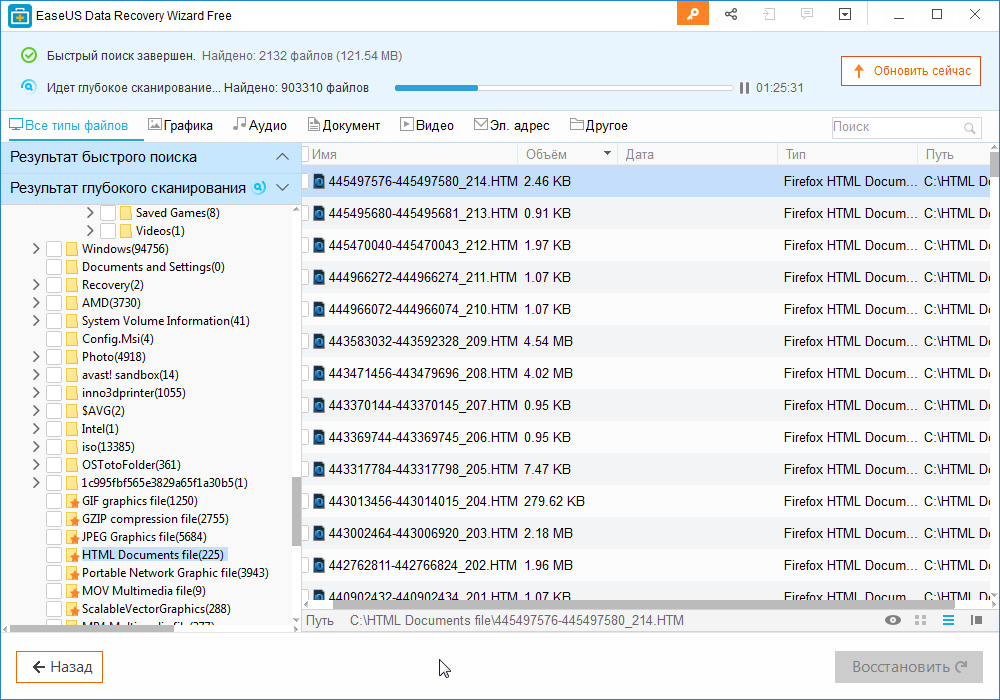Viewport: 1000px width, 700px height.
Task: Switch to the Другое tab
Action: [599, 126]
